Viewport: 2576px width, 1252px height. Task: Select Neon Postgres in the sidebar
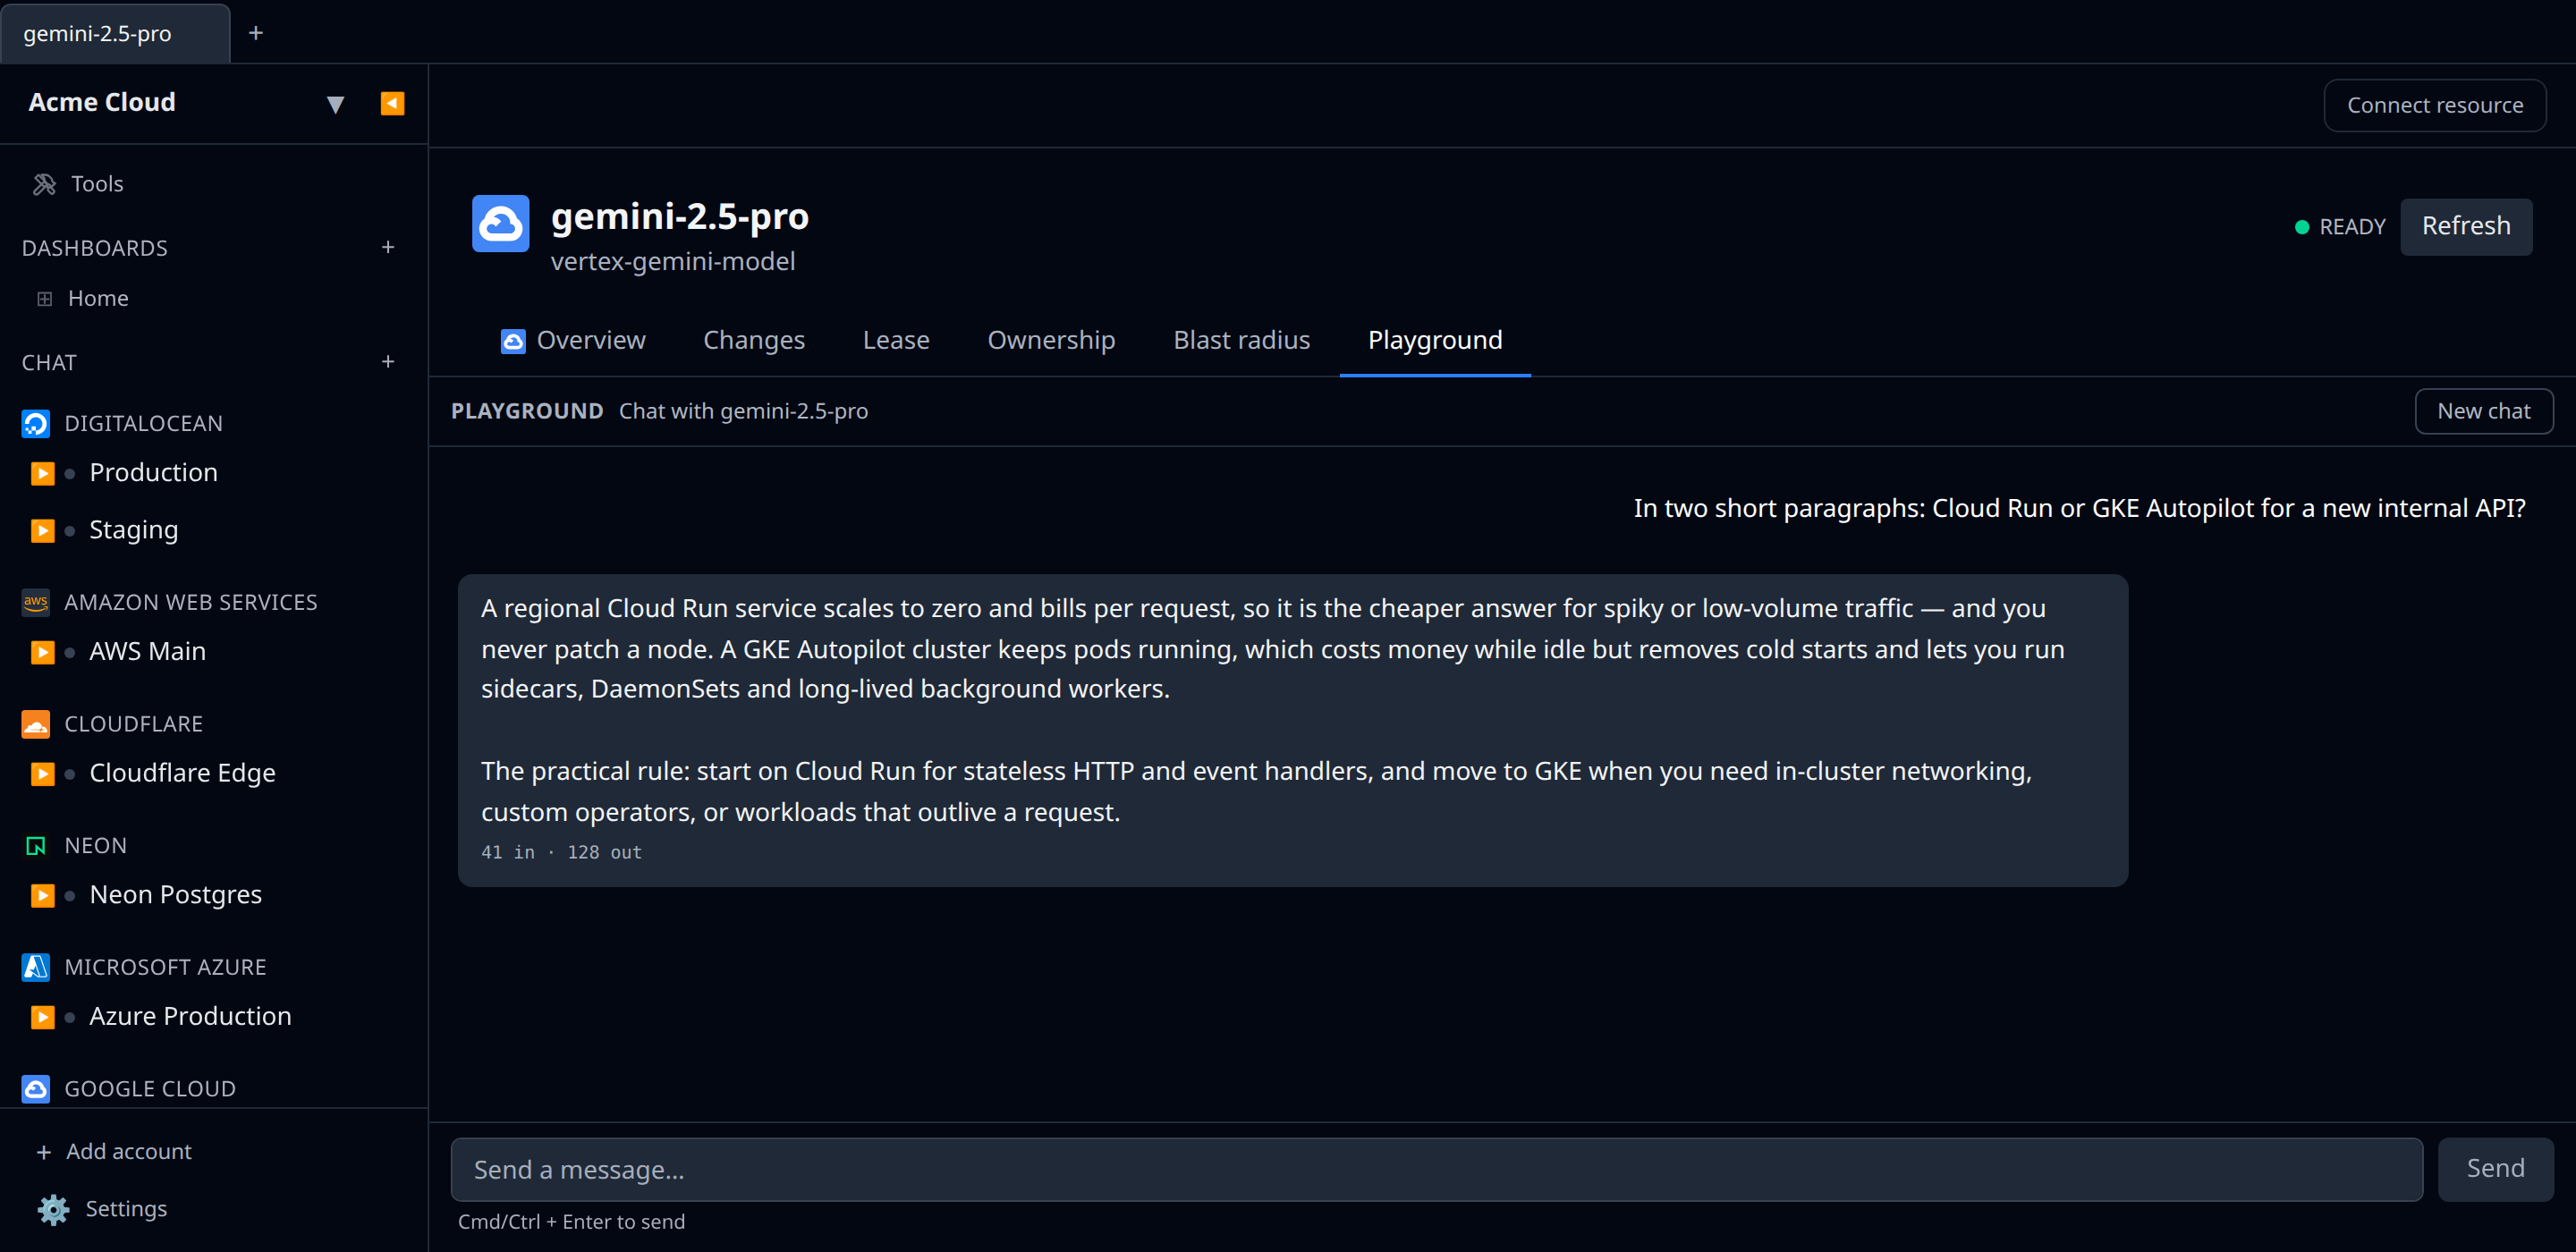tap(175, 894)
